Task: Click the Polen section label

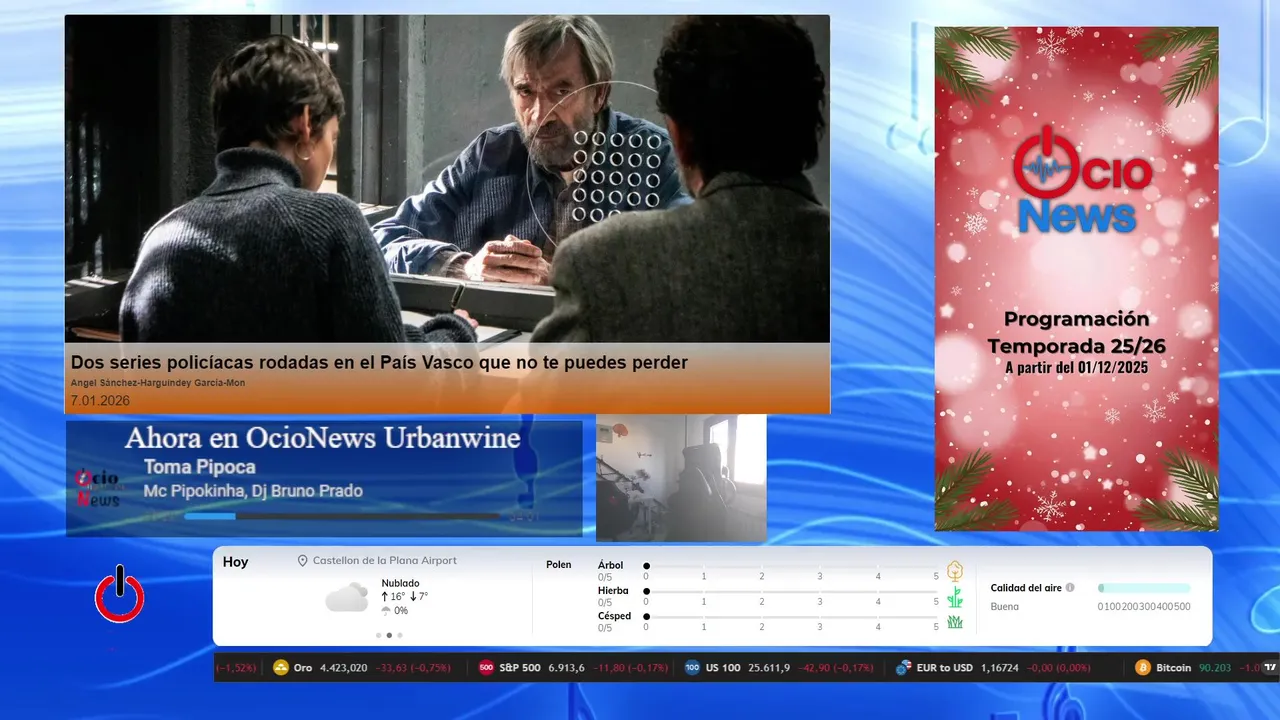Action: [559, 565]
